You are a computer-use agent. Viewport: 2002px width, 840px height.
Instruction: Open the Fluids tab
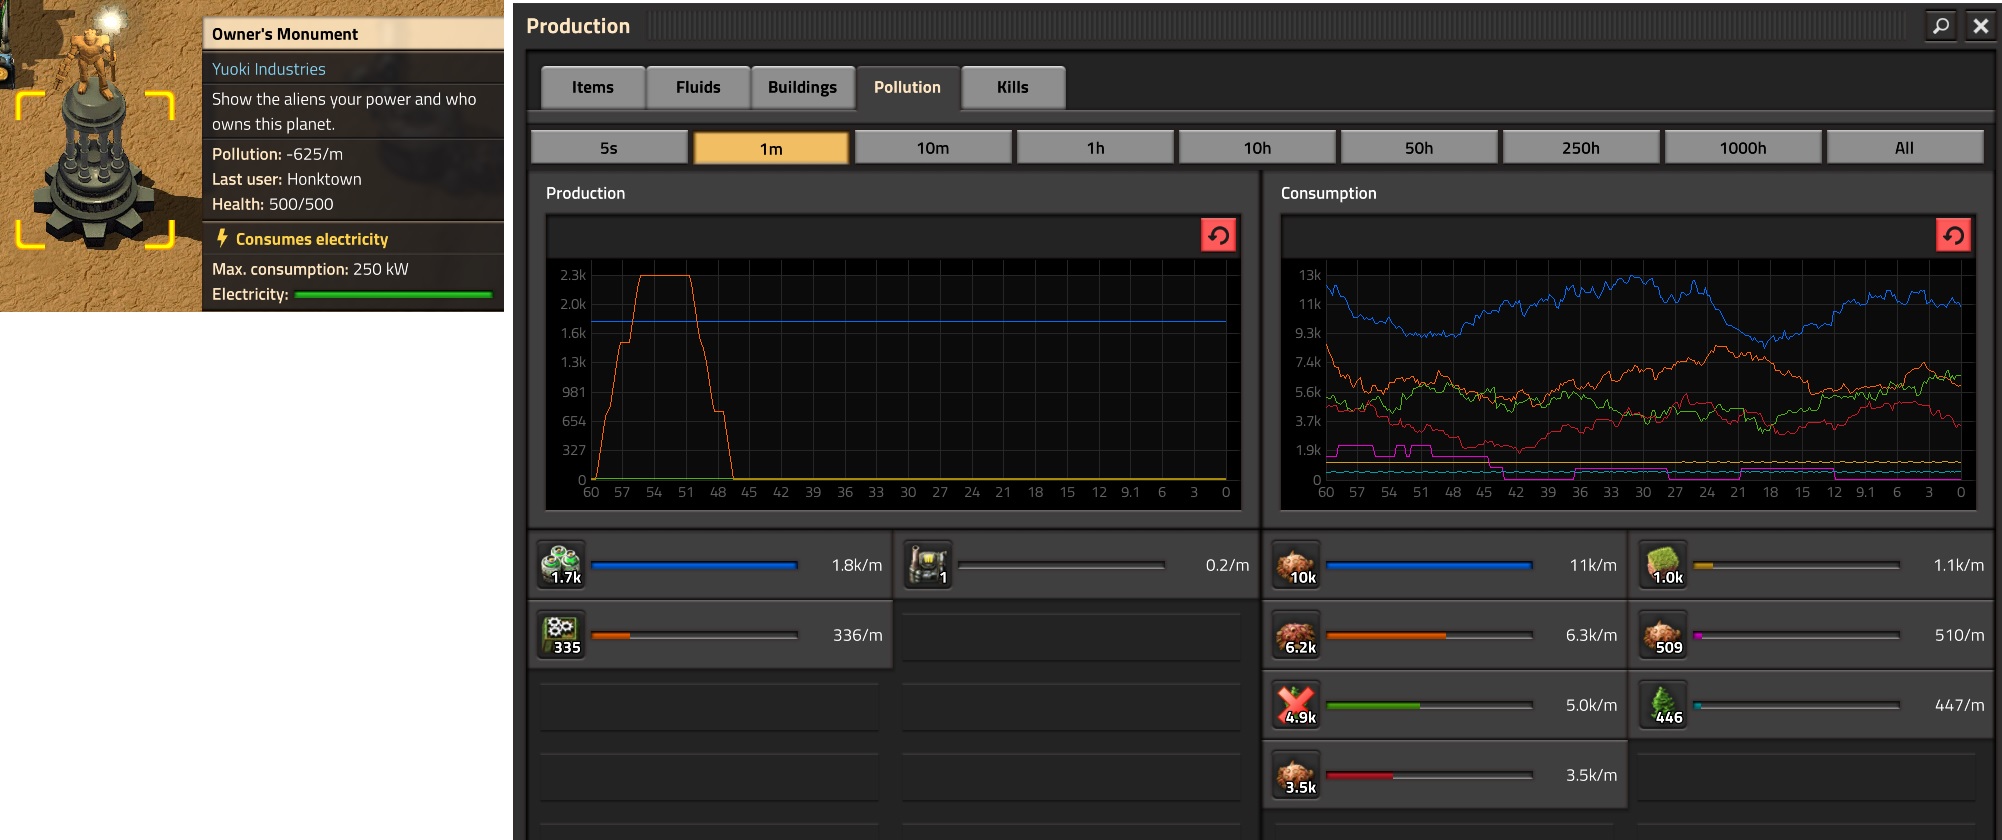coord(698,88)
